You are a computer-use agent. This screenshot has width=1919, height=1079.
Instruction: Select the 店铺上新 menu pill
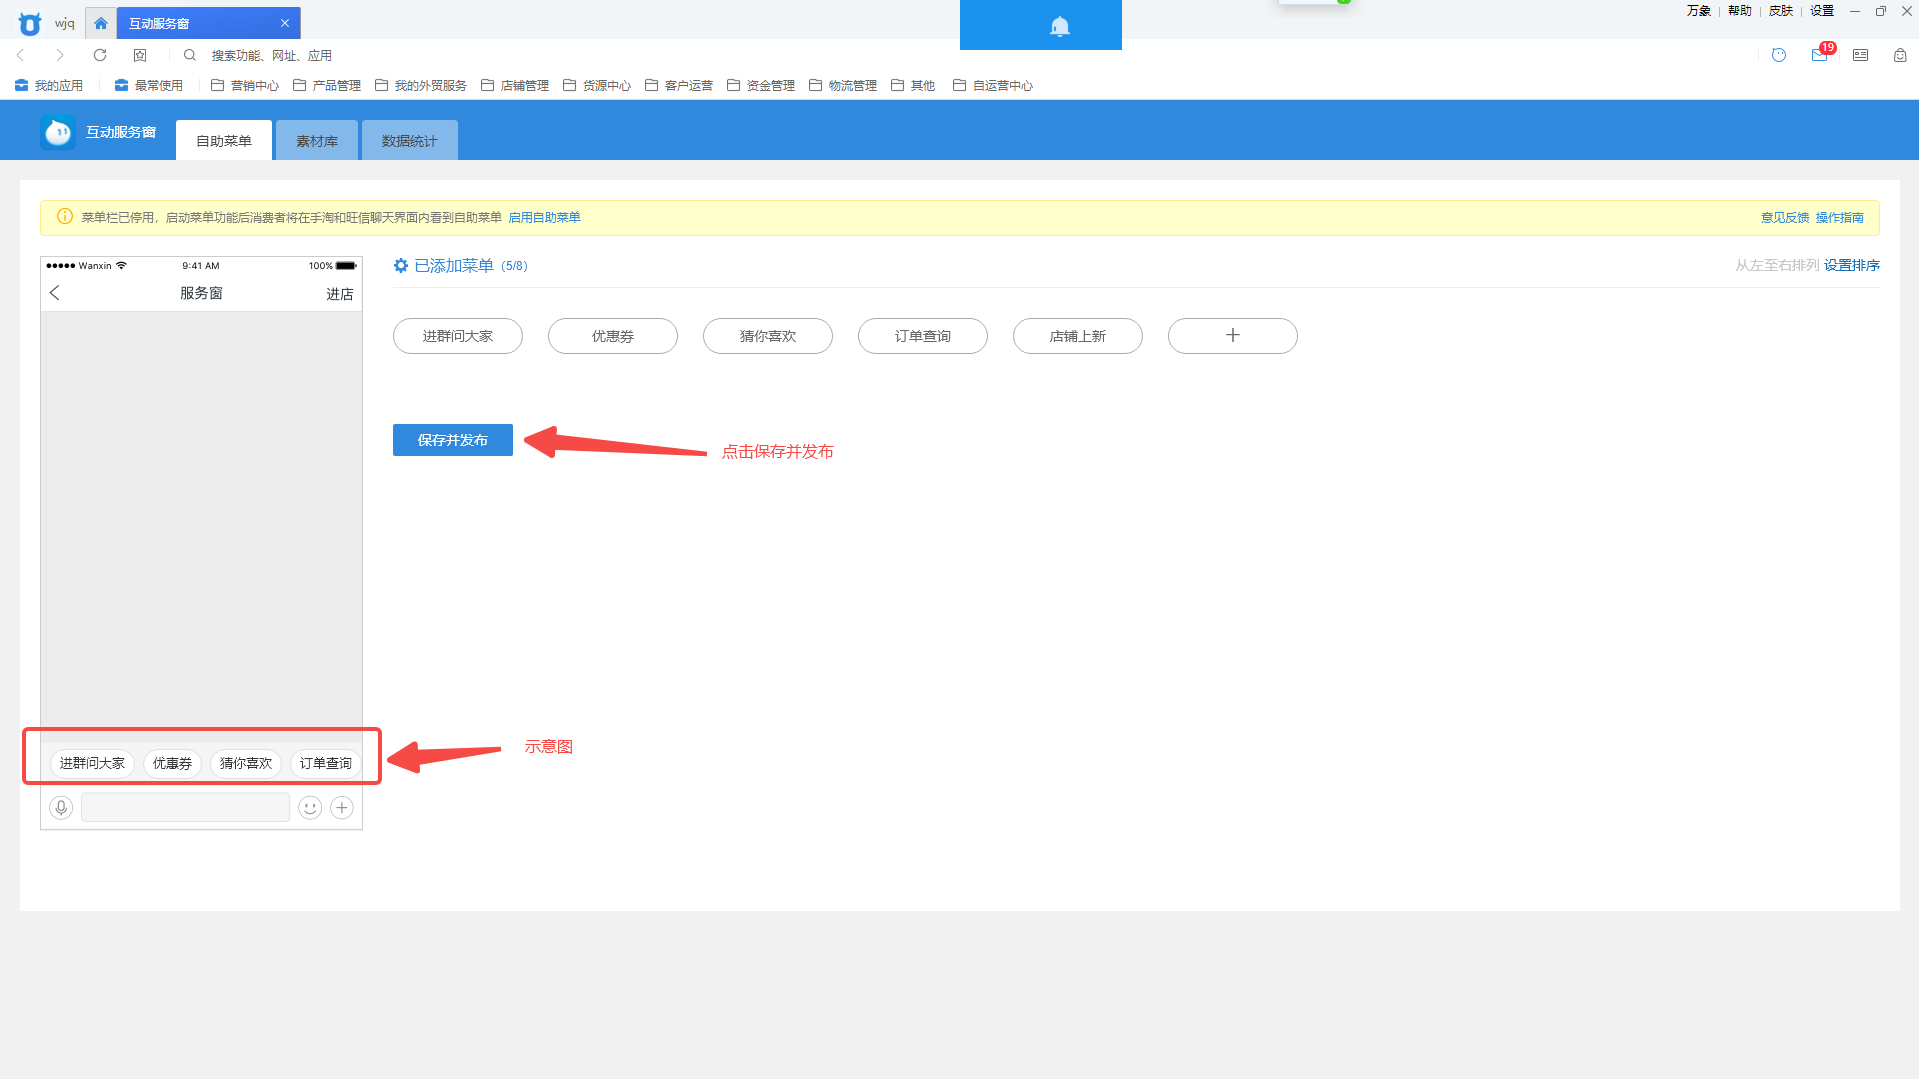pos(1078,336)
